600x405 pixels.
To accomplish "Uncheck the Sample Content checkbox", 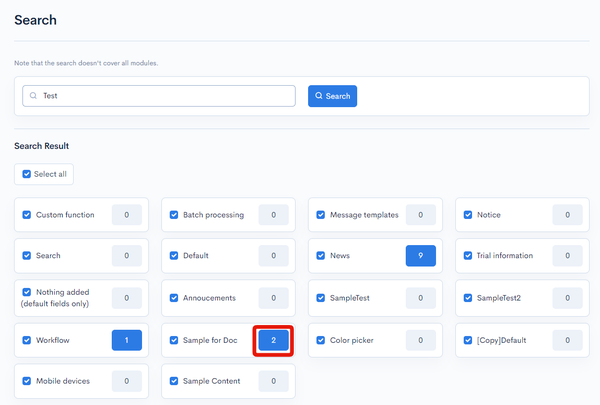I will [x=174, y=381].
